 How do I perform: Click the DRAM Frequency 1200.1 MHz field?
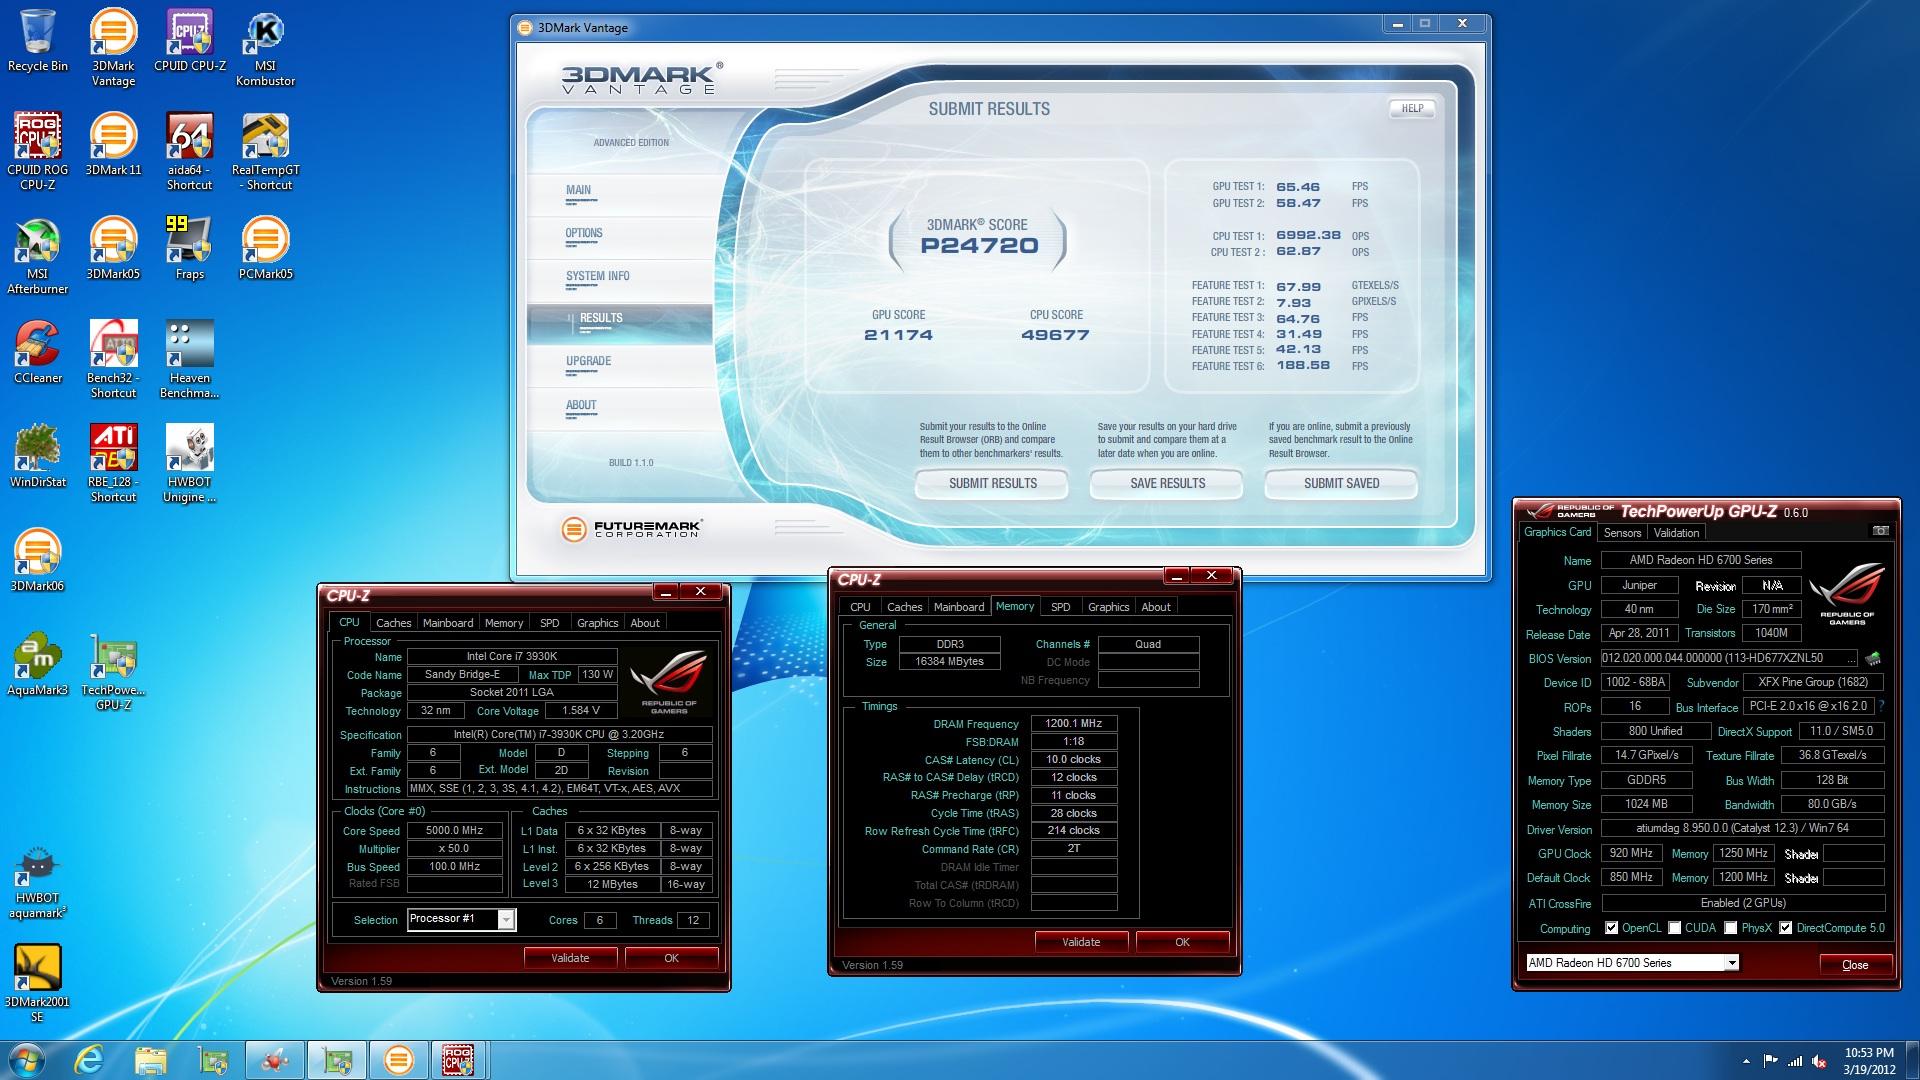click(1074, 723)
